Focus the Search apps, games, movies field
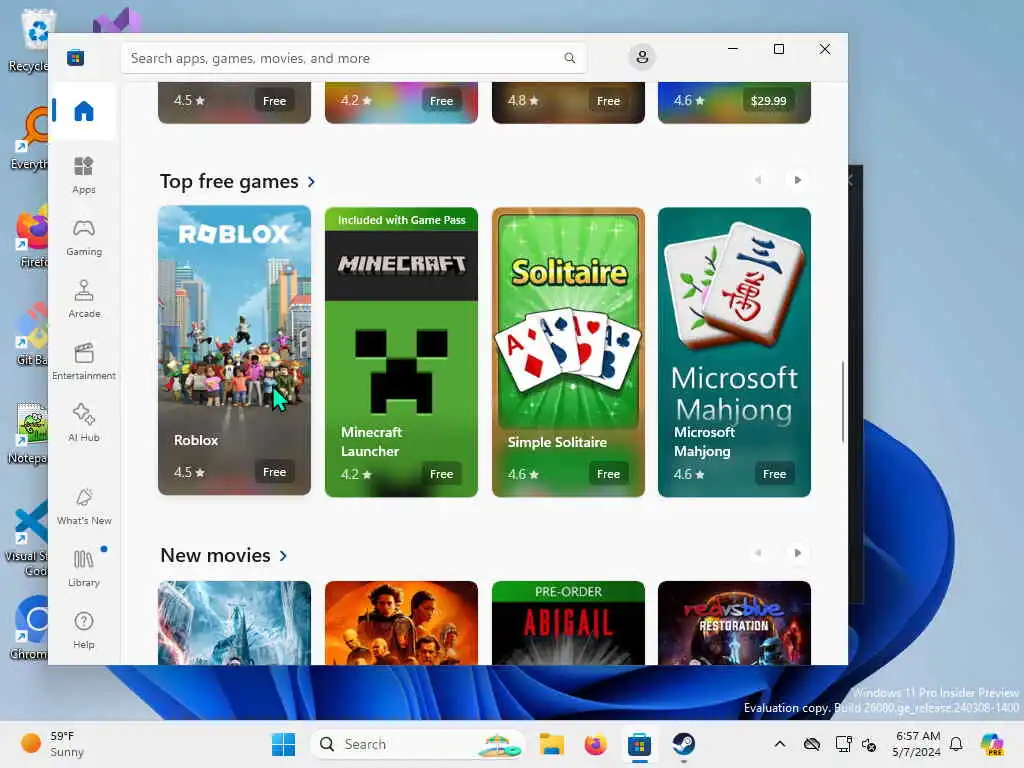Viewport: 1024px width, 768px height. coord(353,58)
